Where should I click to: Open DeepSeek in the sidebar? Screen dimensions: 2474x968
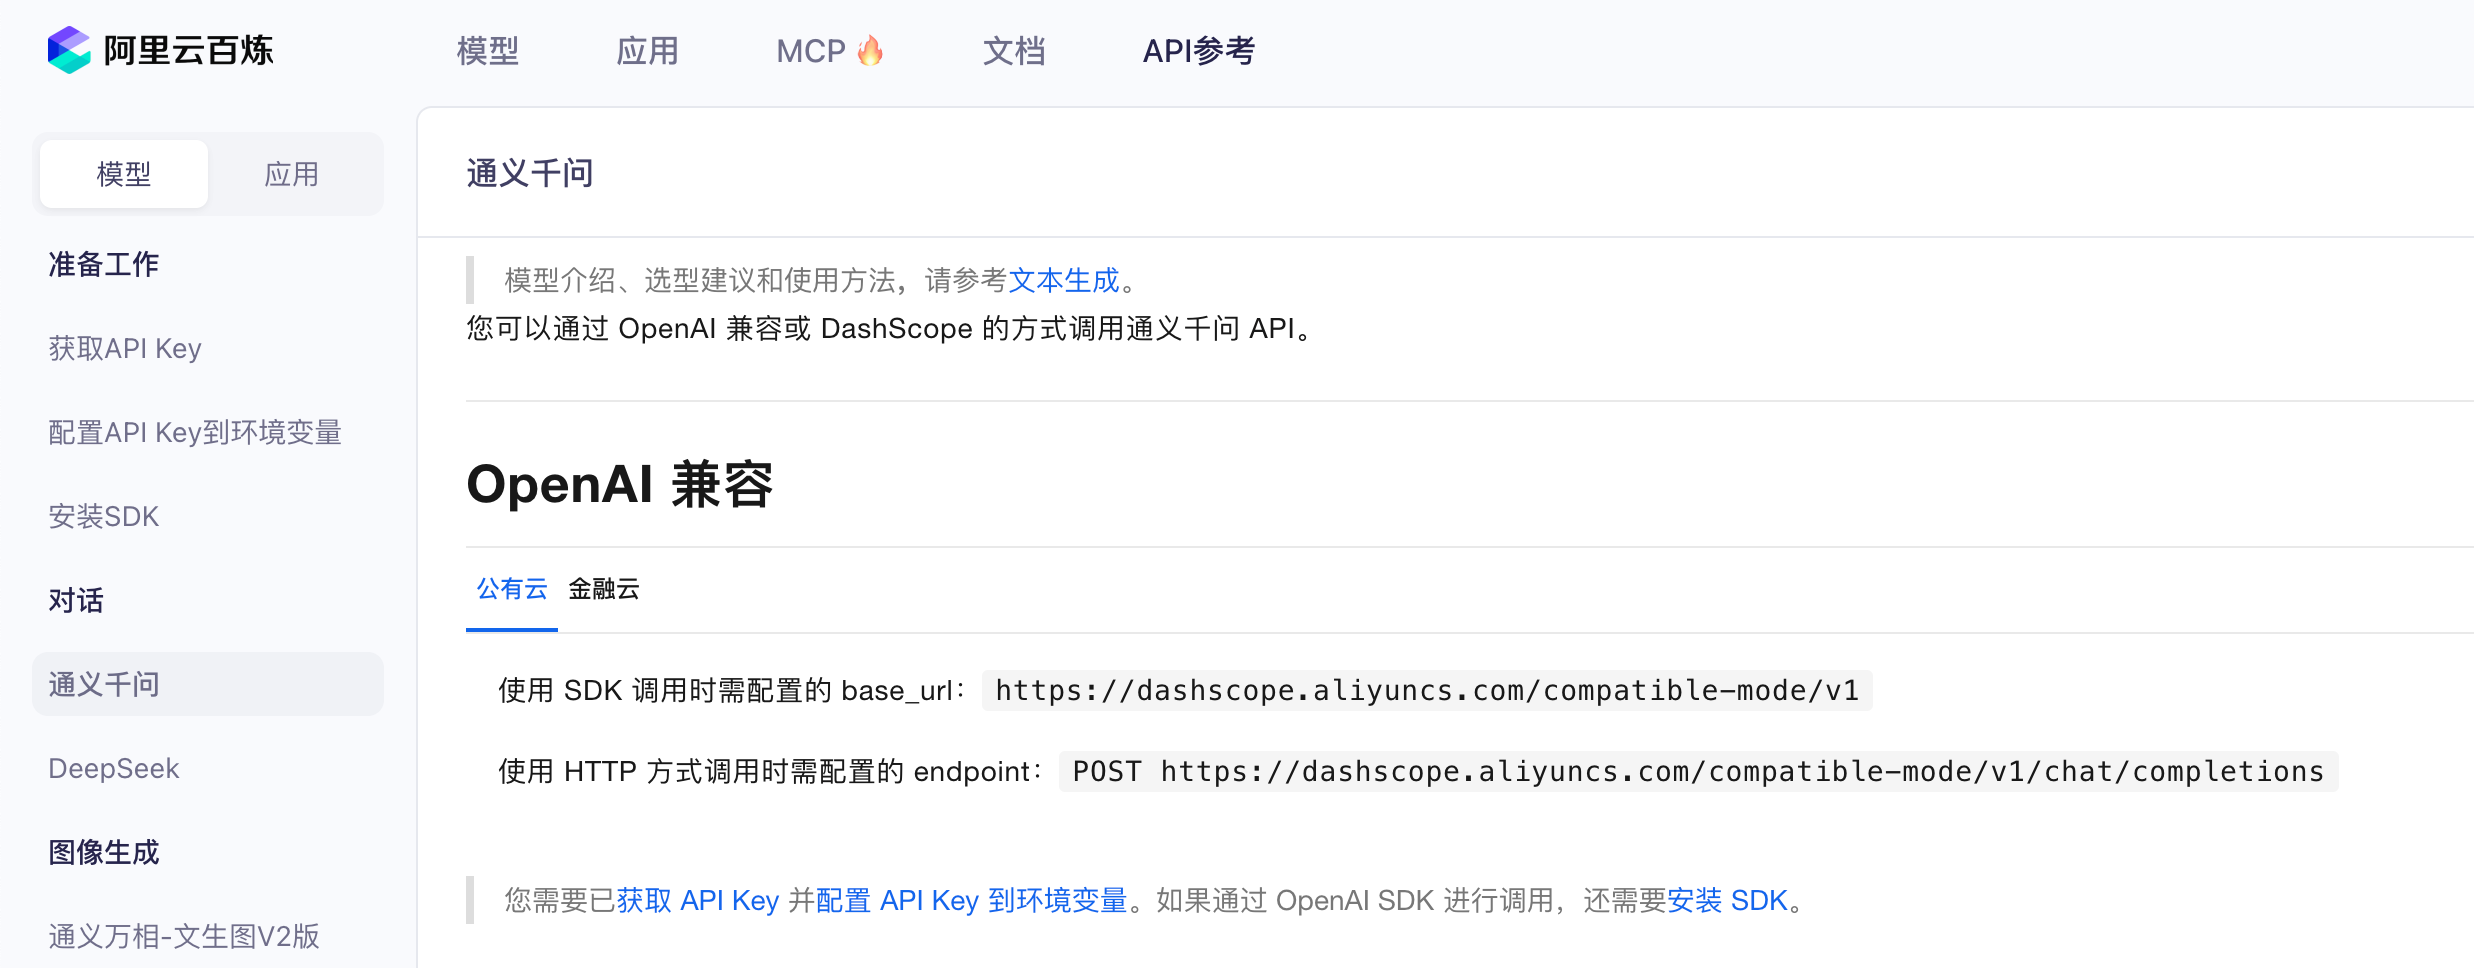point(114,768)
